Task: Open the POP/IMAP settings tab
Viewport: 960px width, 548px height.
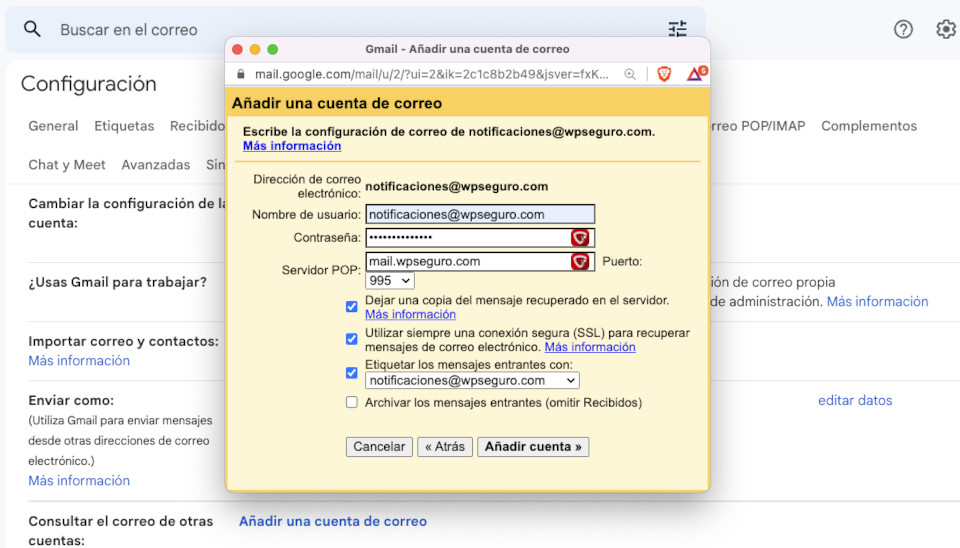Action: (758, 126)
